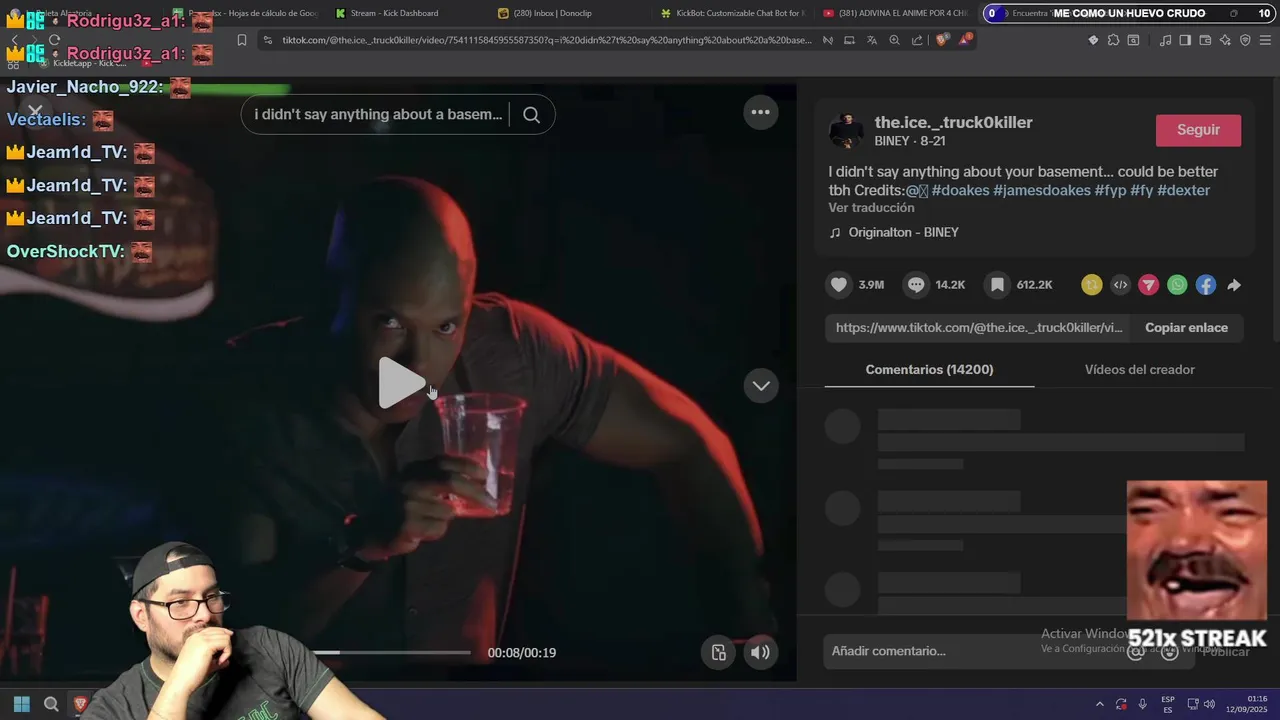Switch to Vídeos del creador tab

tap(1139, 369)
